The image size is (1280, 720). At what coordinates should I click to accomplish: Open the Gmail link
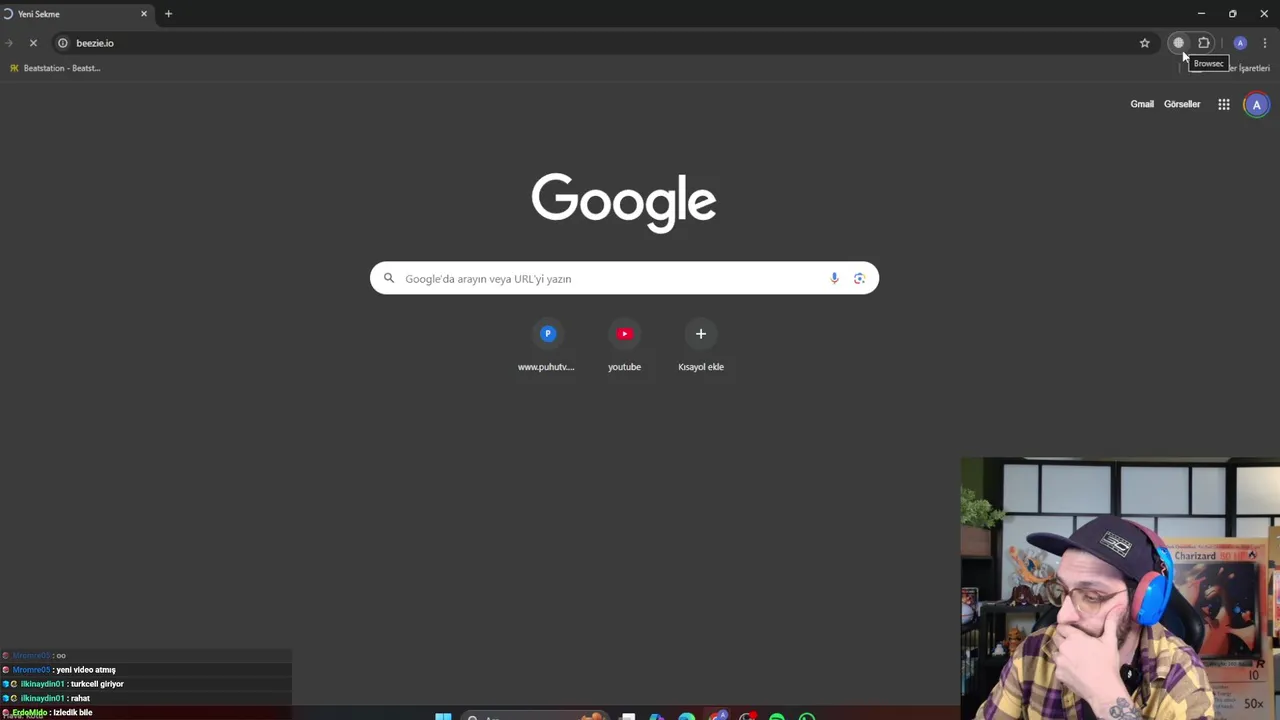(x=1142, y=104)
